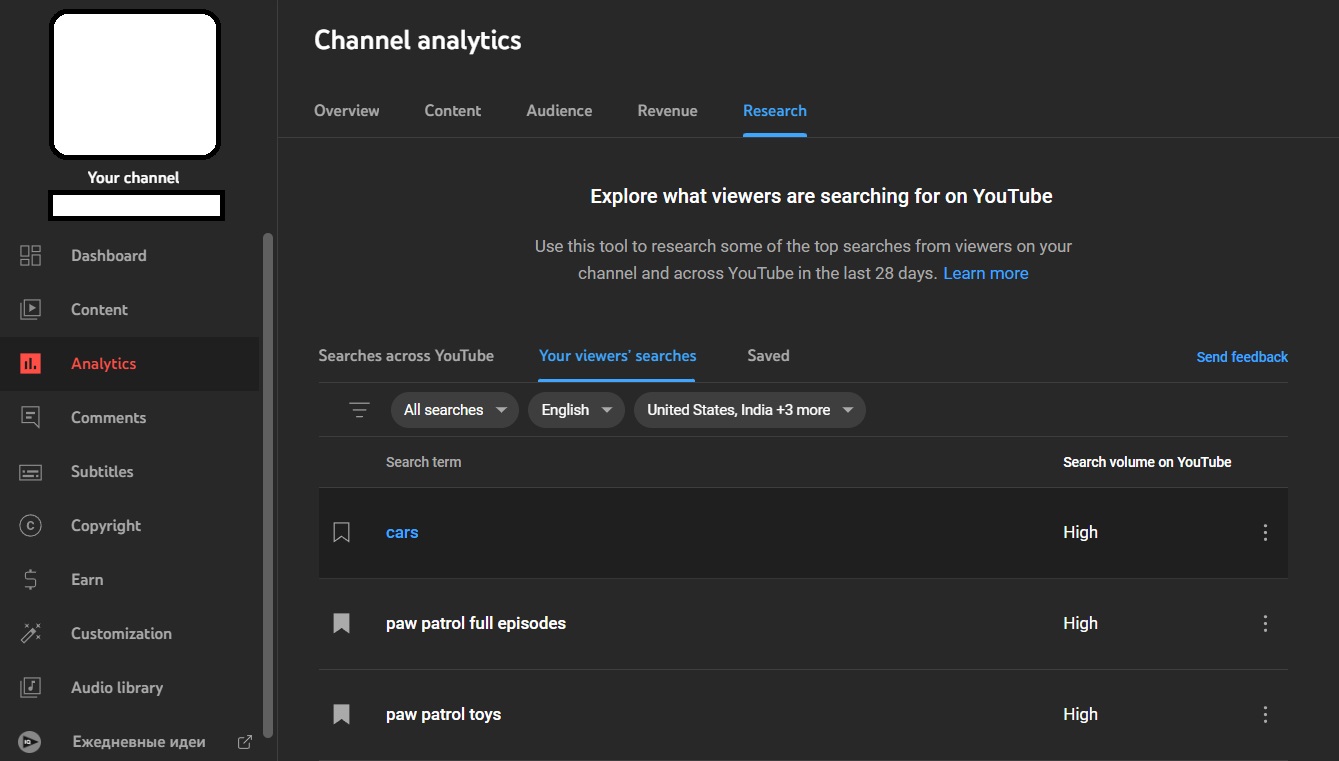
Task: Open the cars search term link
Action: click(402, 533)
